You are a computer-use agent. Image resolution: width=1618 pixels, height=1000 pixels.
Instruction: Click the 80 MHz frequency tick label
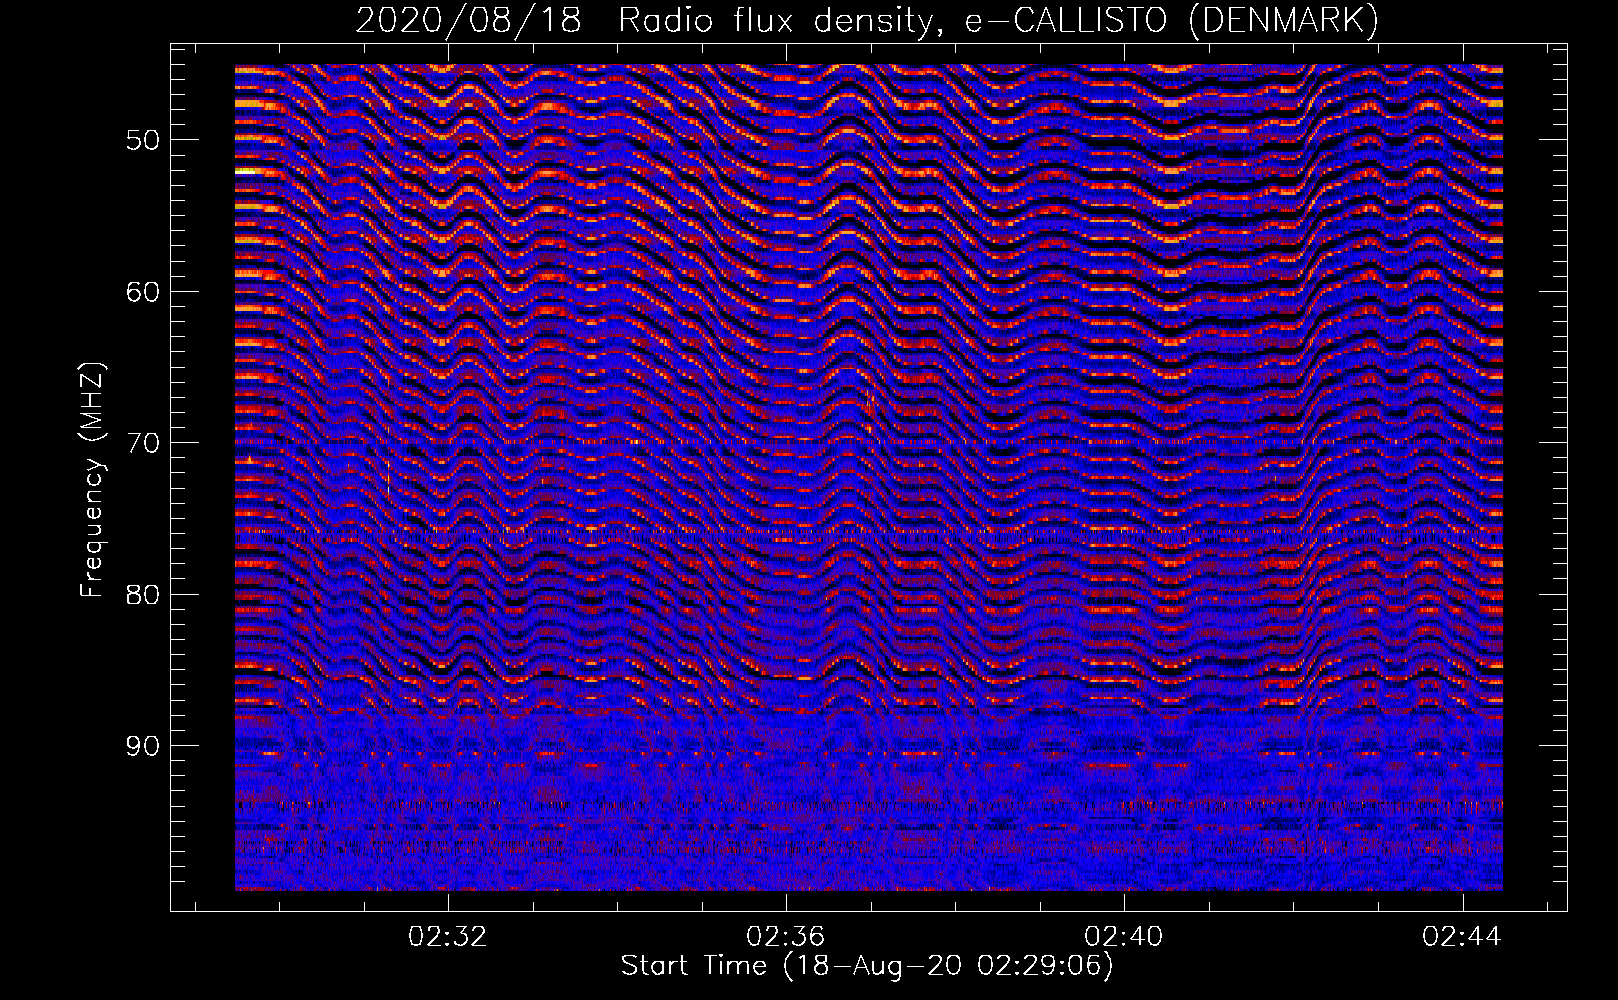coord(142,595)
